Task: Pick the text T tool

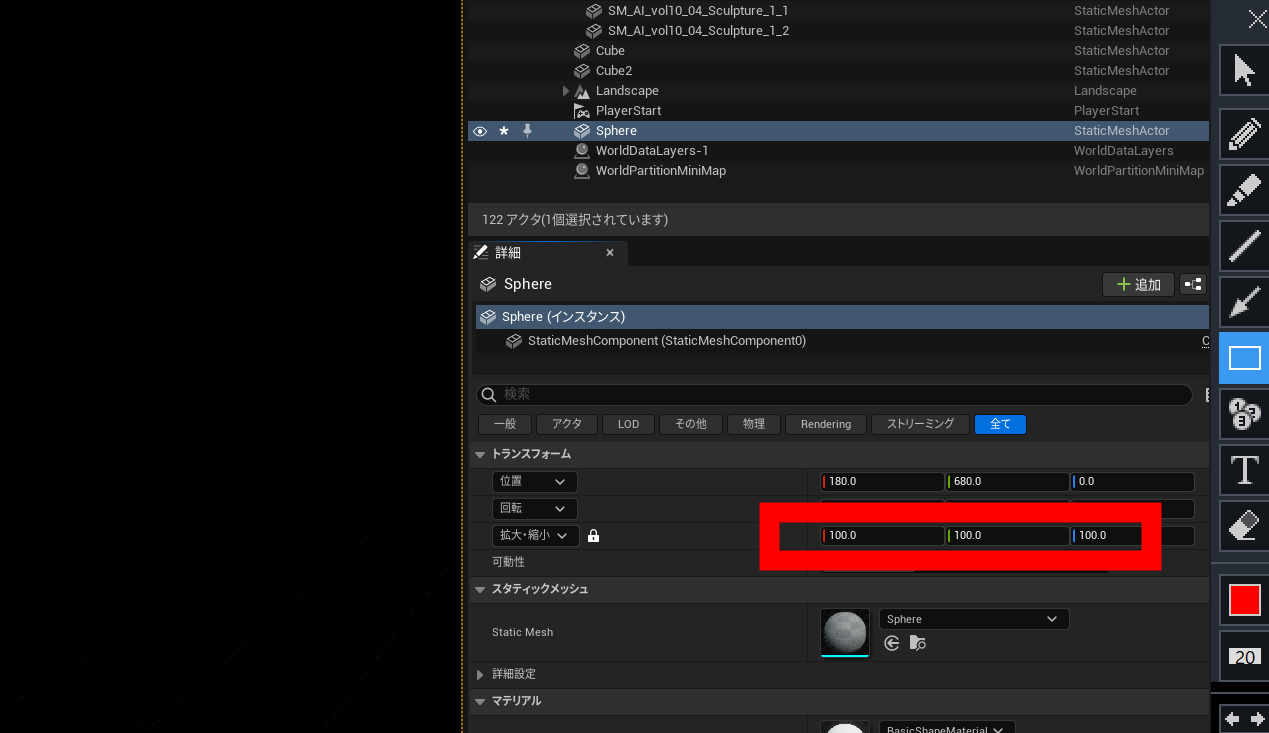Action: [x=1243, y=469]
